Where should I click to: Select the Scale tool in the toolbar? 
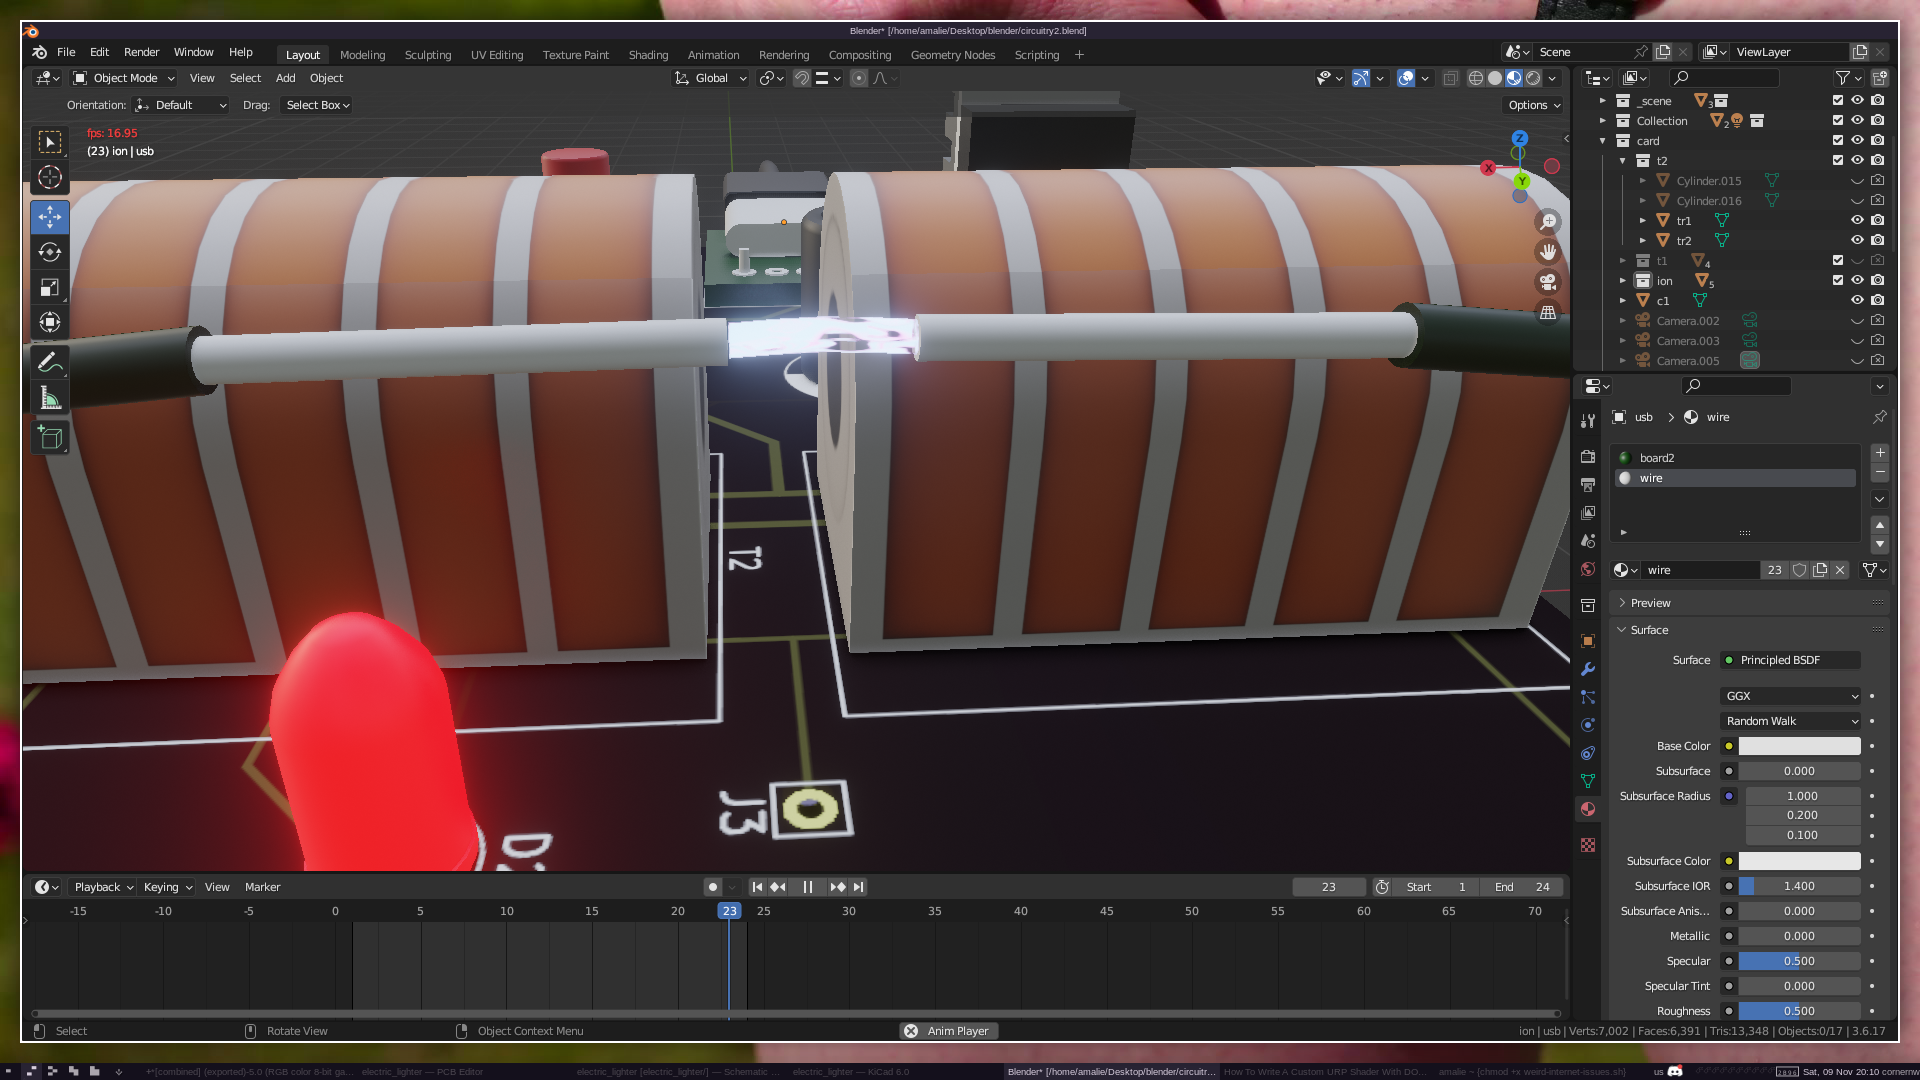click(50, 288)
